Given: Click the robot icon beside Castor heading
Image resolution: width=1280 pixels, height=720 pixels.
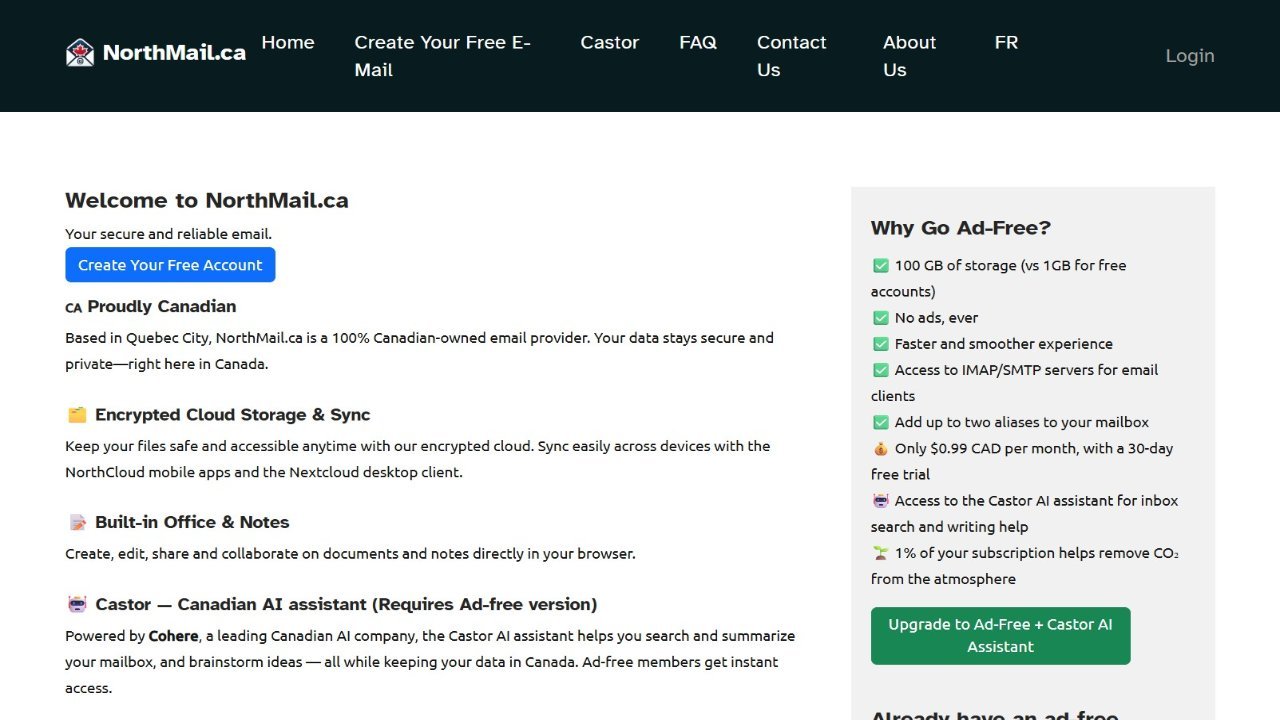Looking at the screenshot, I should (77, 604).
